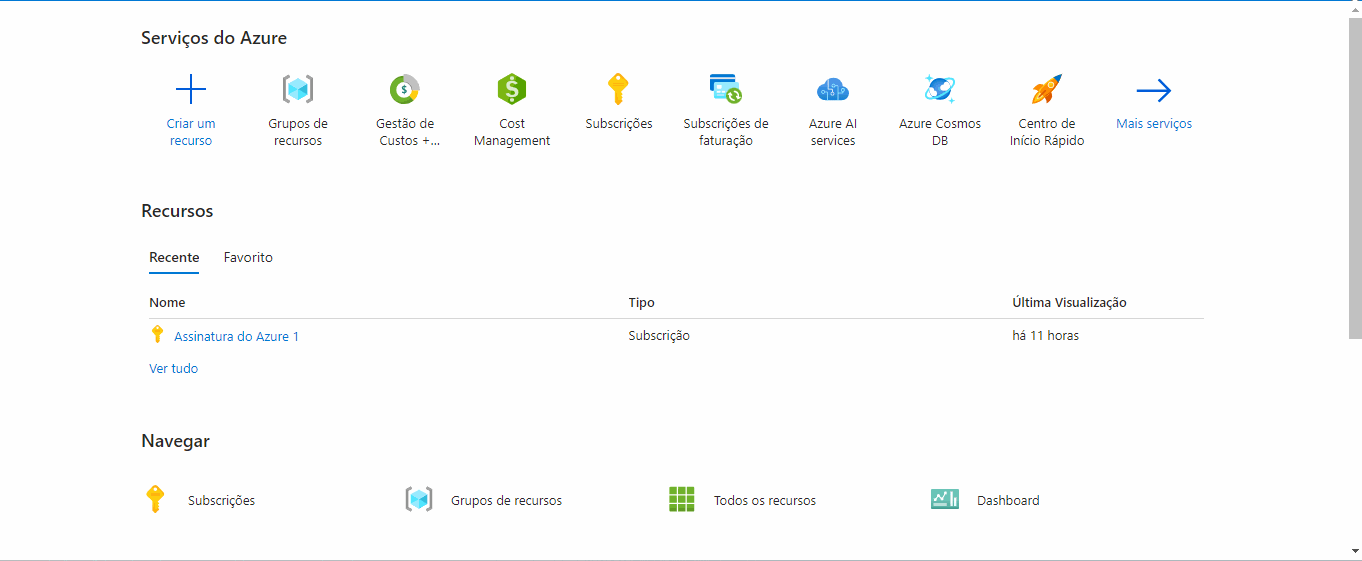Open the Subscrições de faturação card icon
This screenshot has height=561, width=1362.
(726, 90)
